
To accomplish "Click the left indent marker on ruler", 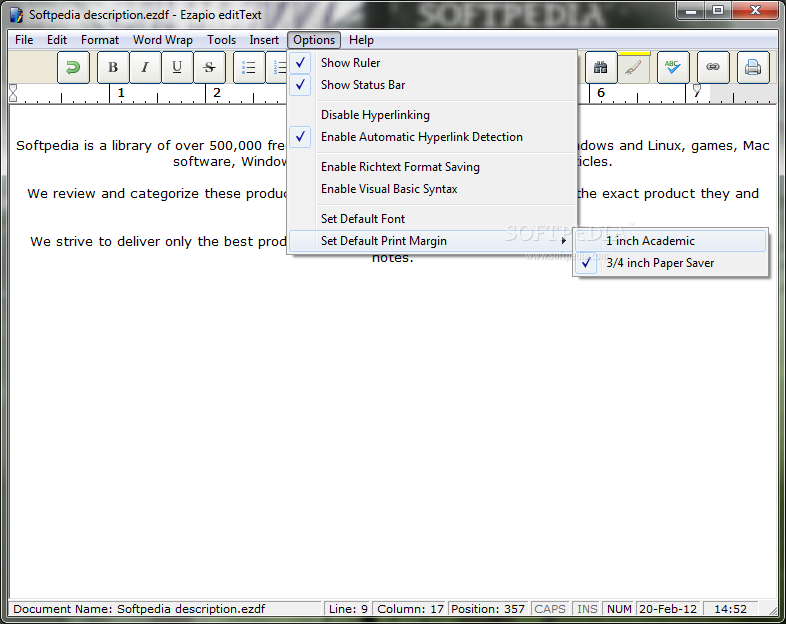I will (13, 93).
